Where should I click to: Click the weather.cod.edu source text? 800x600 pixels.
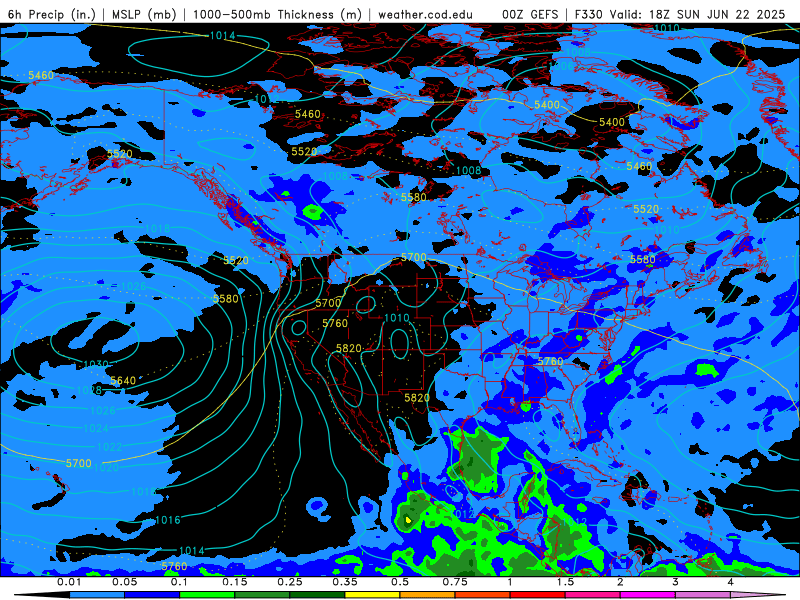coord(426,14)
